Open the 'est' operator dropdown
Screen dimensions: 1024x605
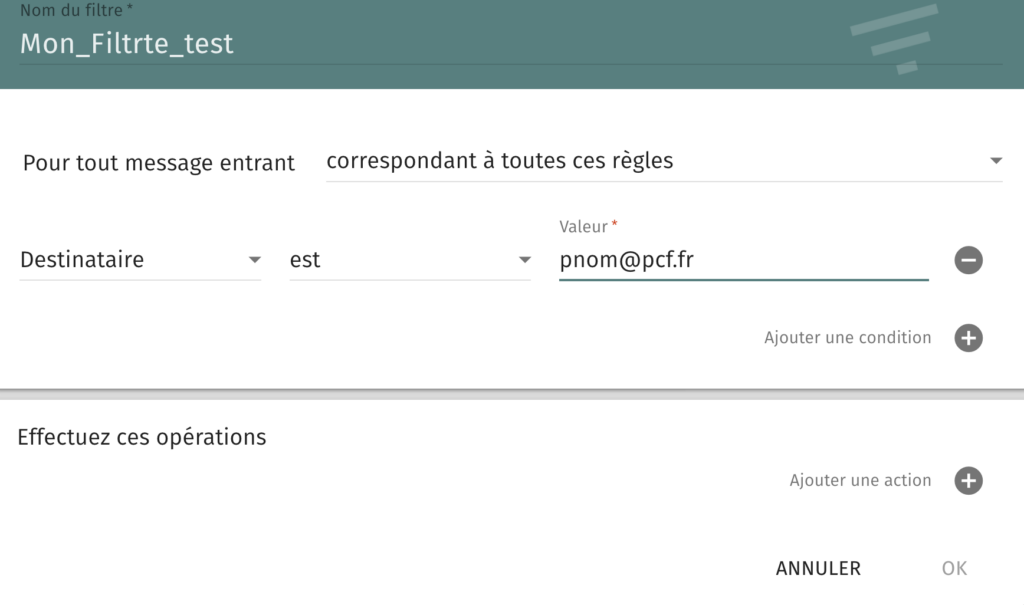pos(410,260)
